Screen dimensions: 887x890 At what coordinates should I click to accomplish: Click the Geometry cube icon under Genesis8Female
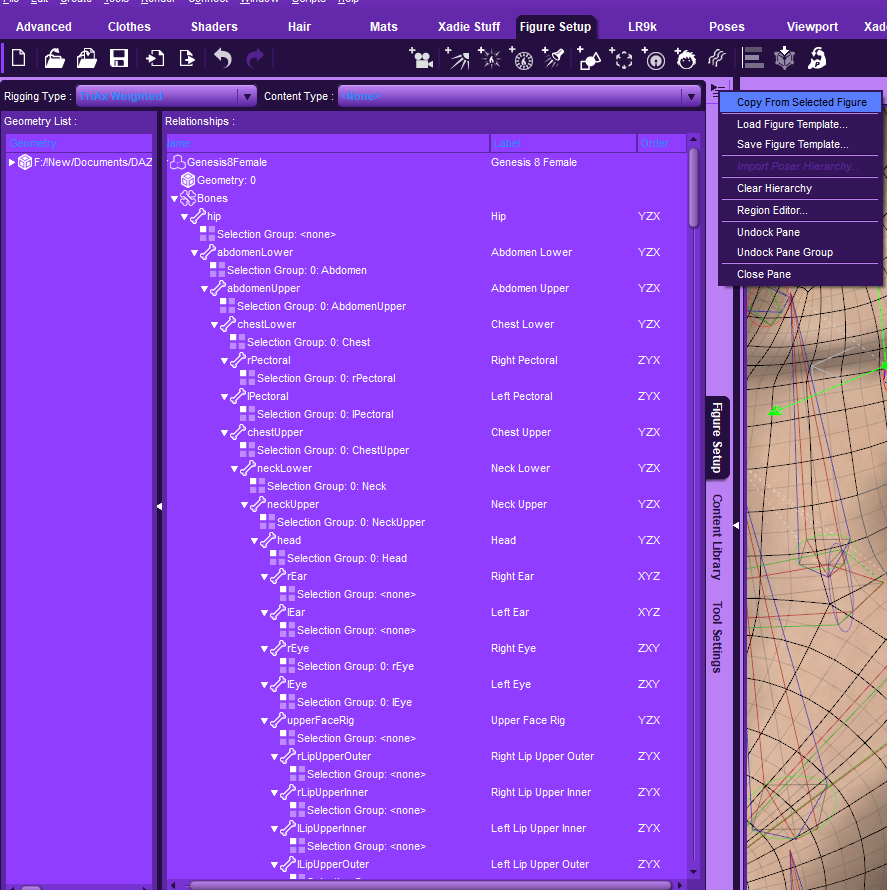(187, 181)
